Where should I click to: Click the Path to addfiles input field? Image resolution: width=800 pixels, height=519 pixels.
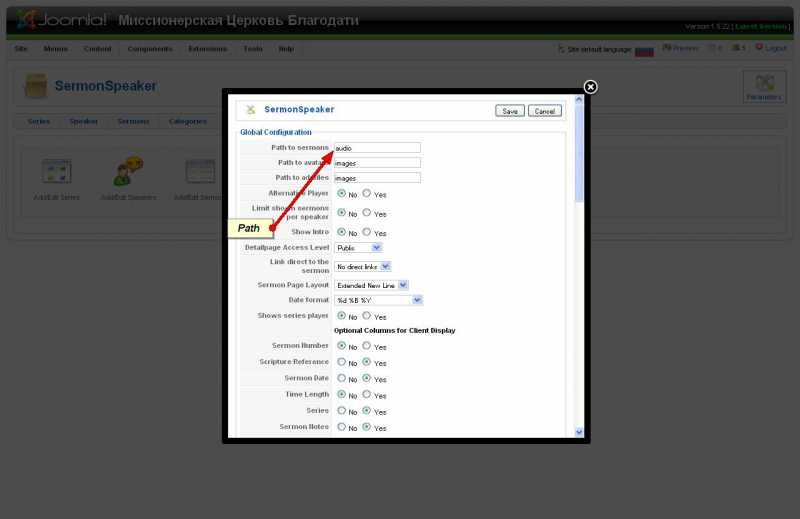377,178
